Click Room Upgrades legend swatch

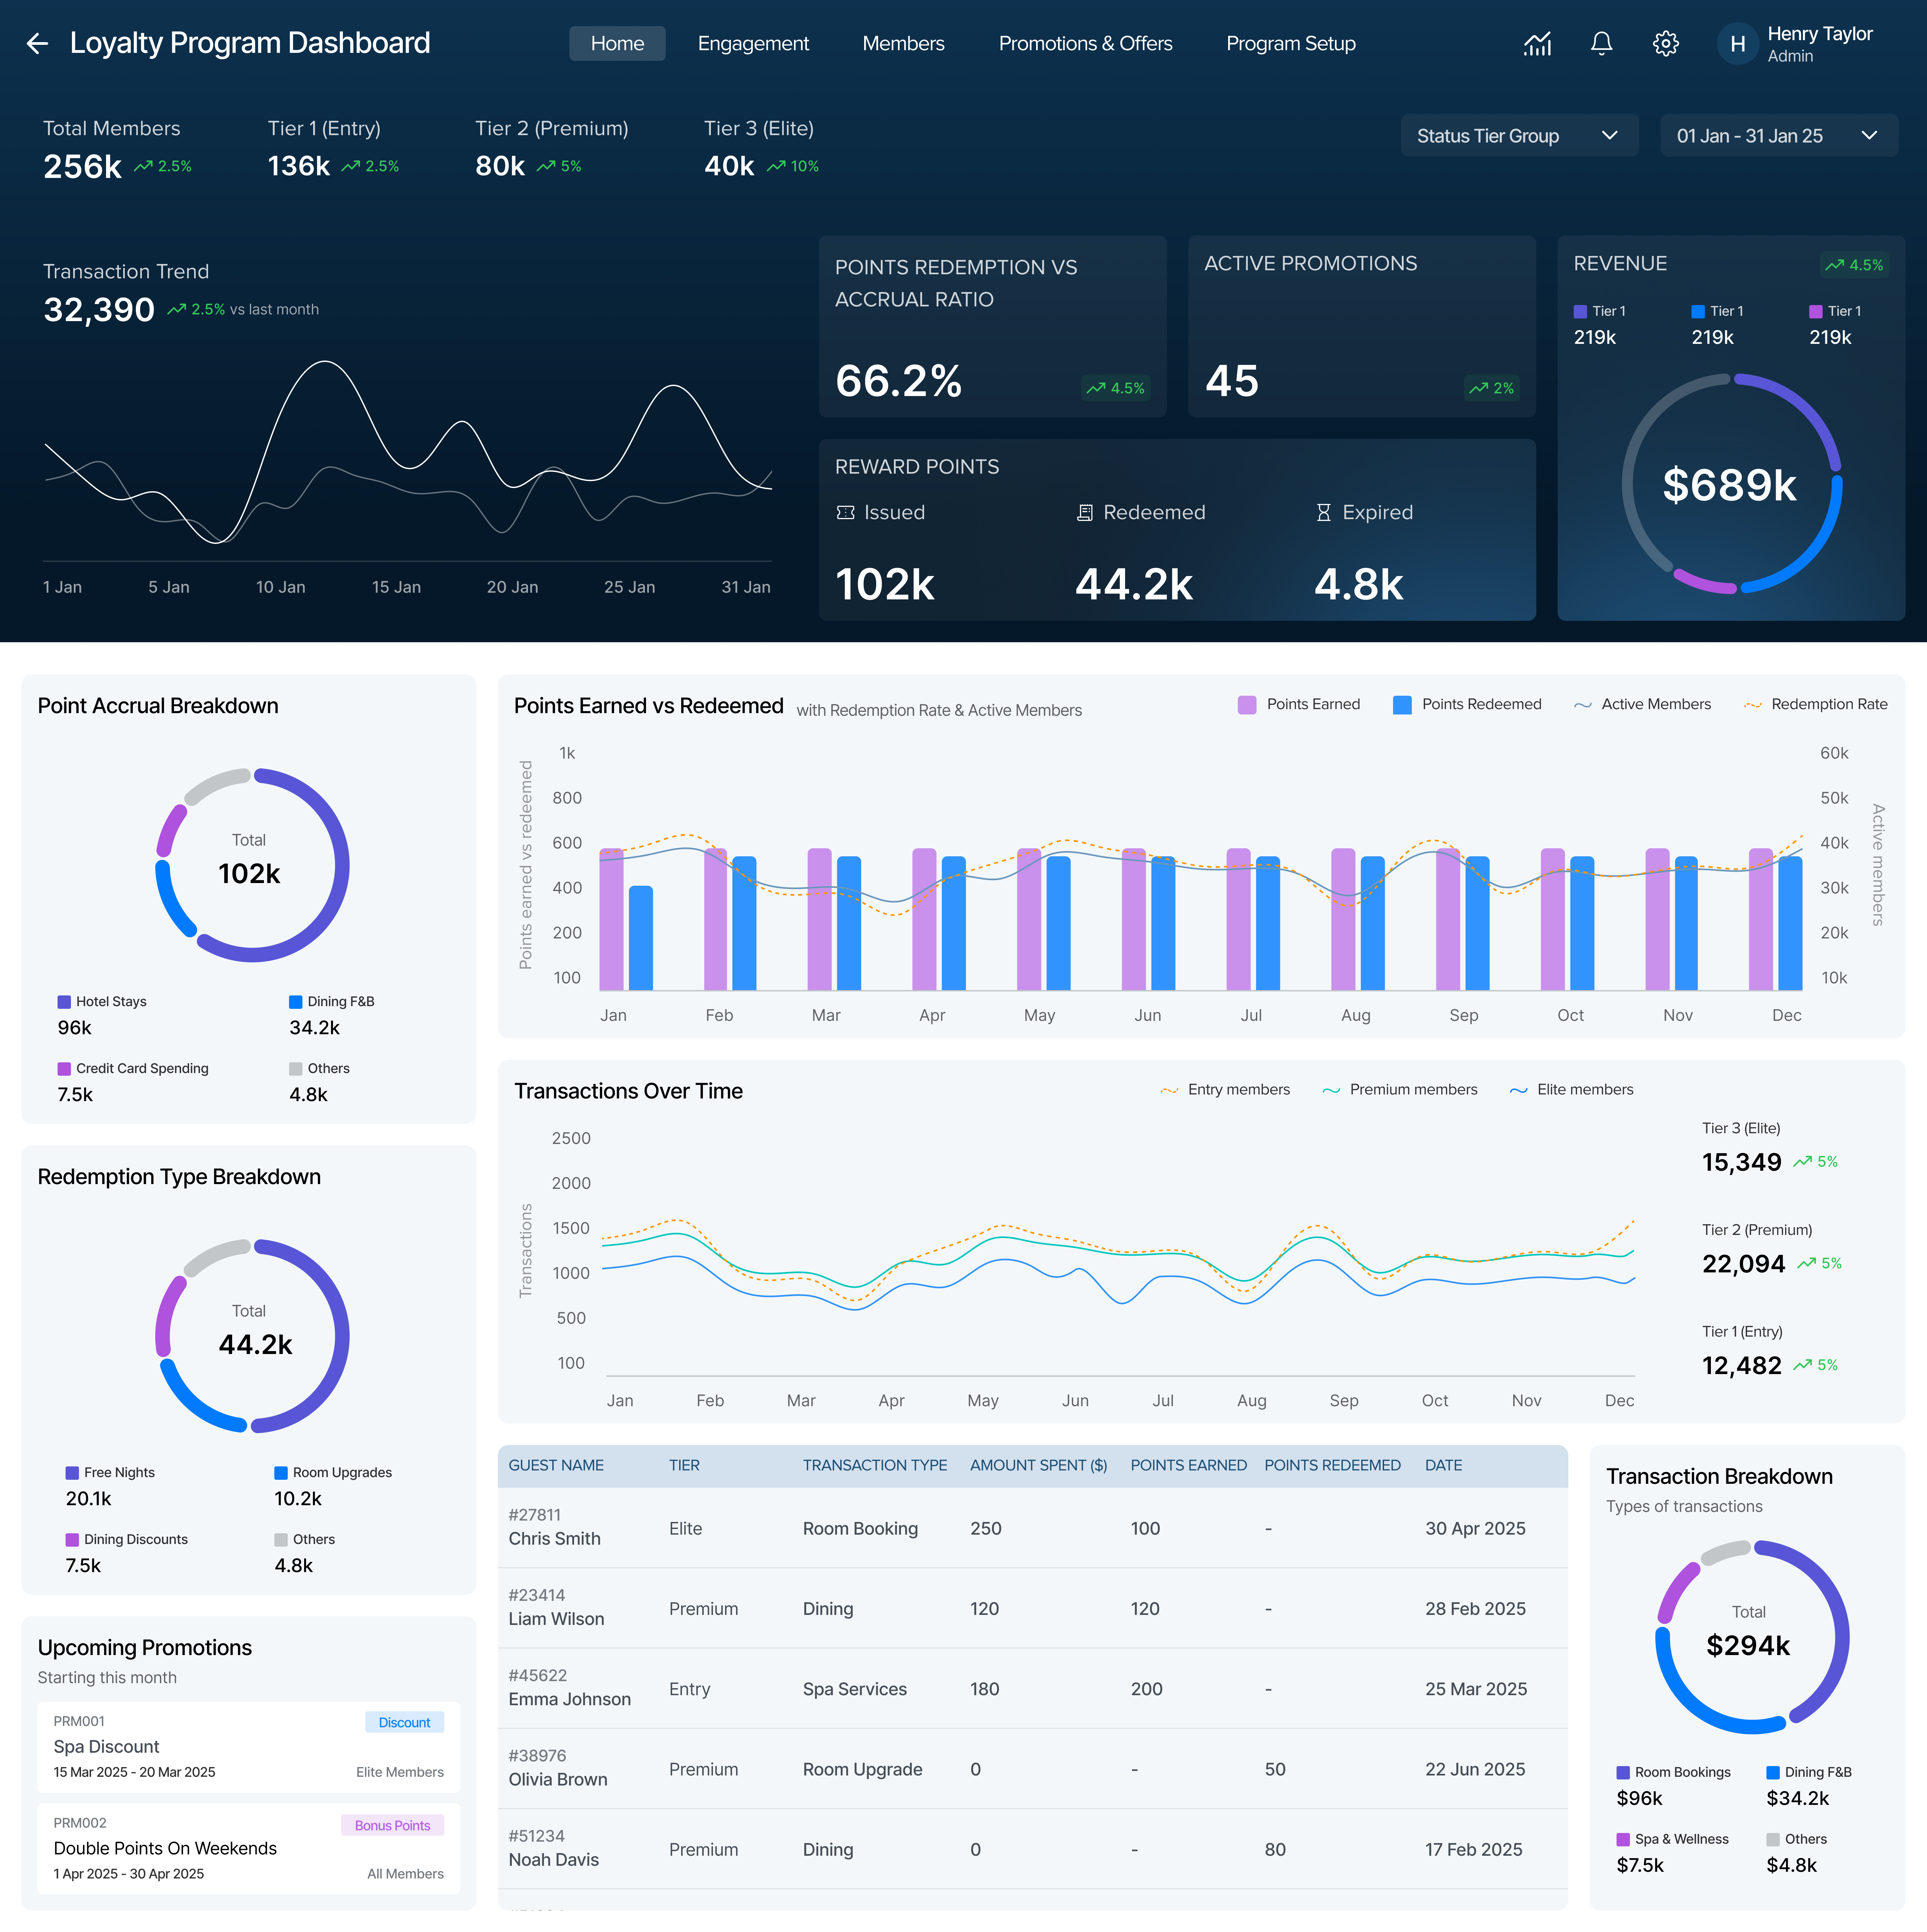281,1473
